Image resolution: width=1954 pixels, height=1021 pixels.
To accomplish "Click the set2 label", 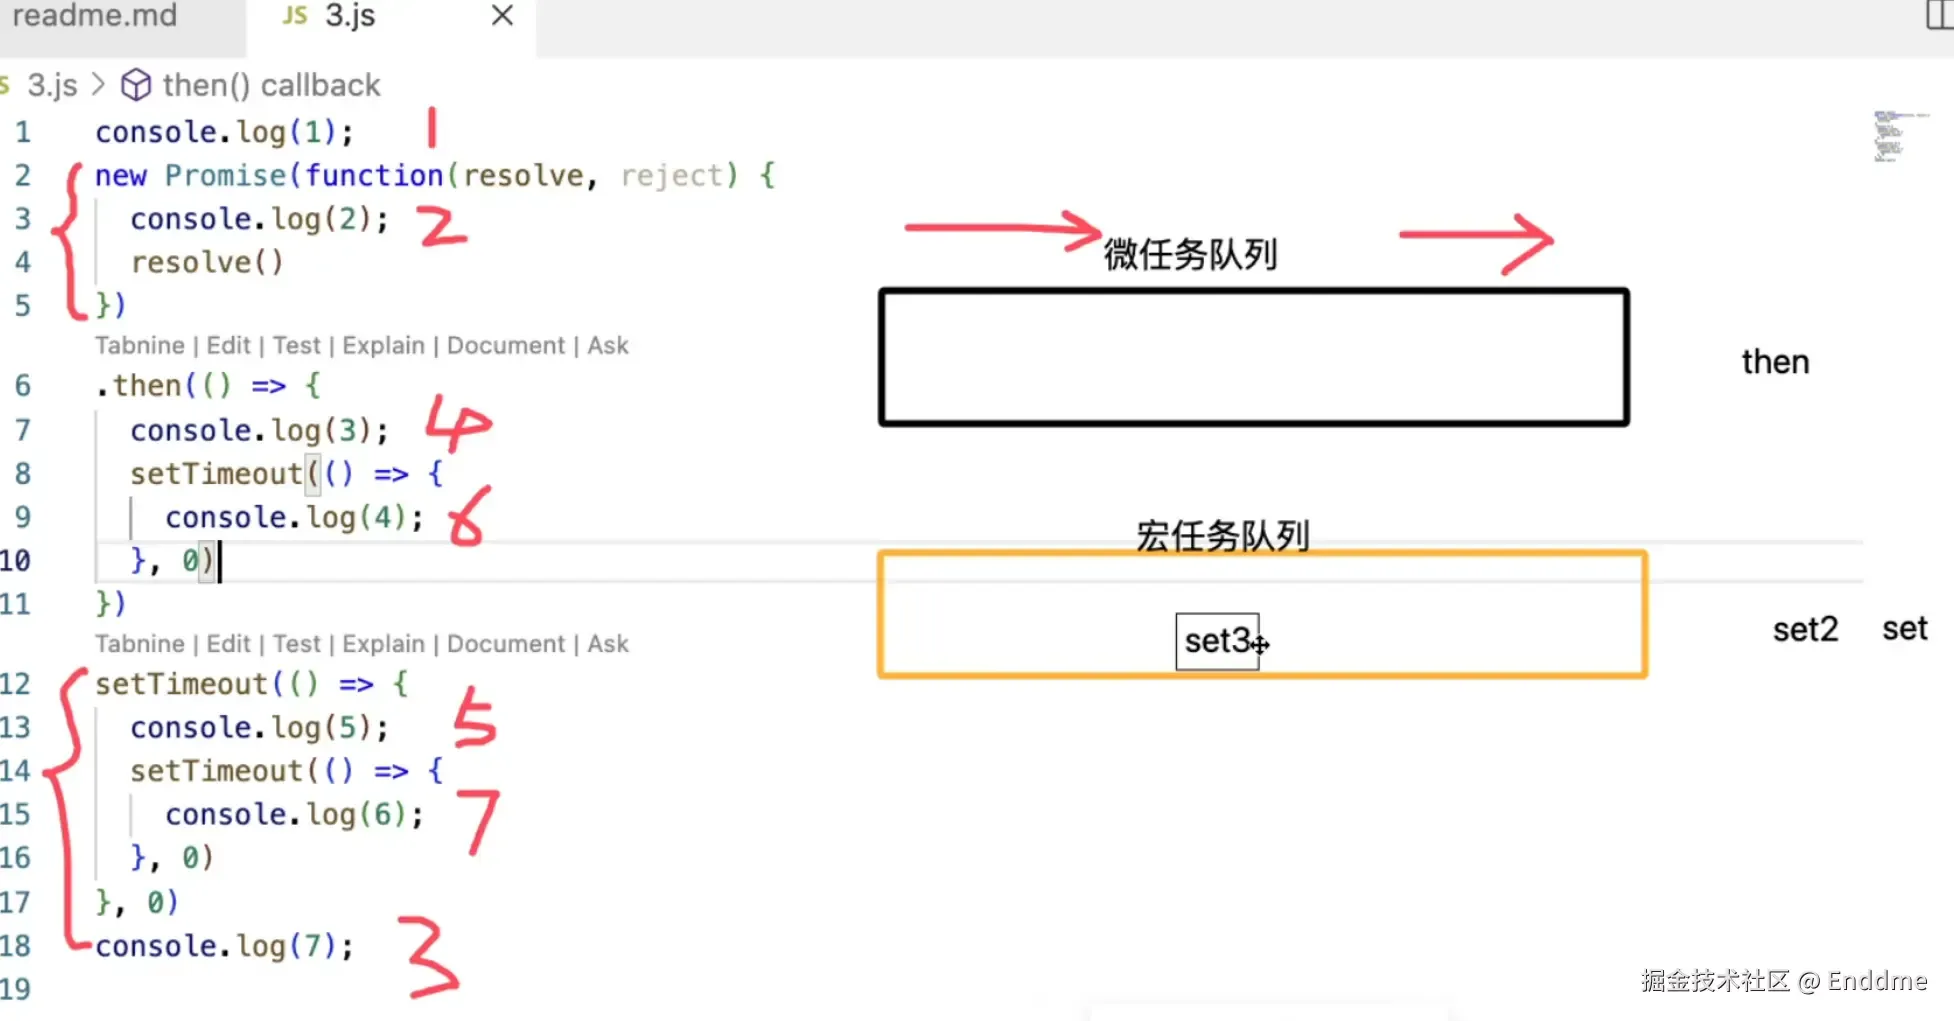I will coord(1805,630).
